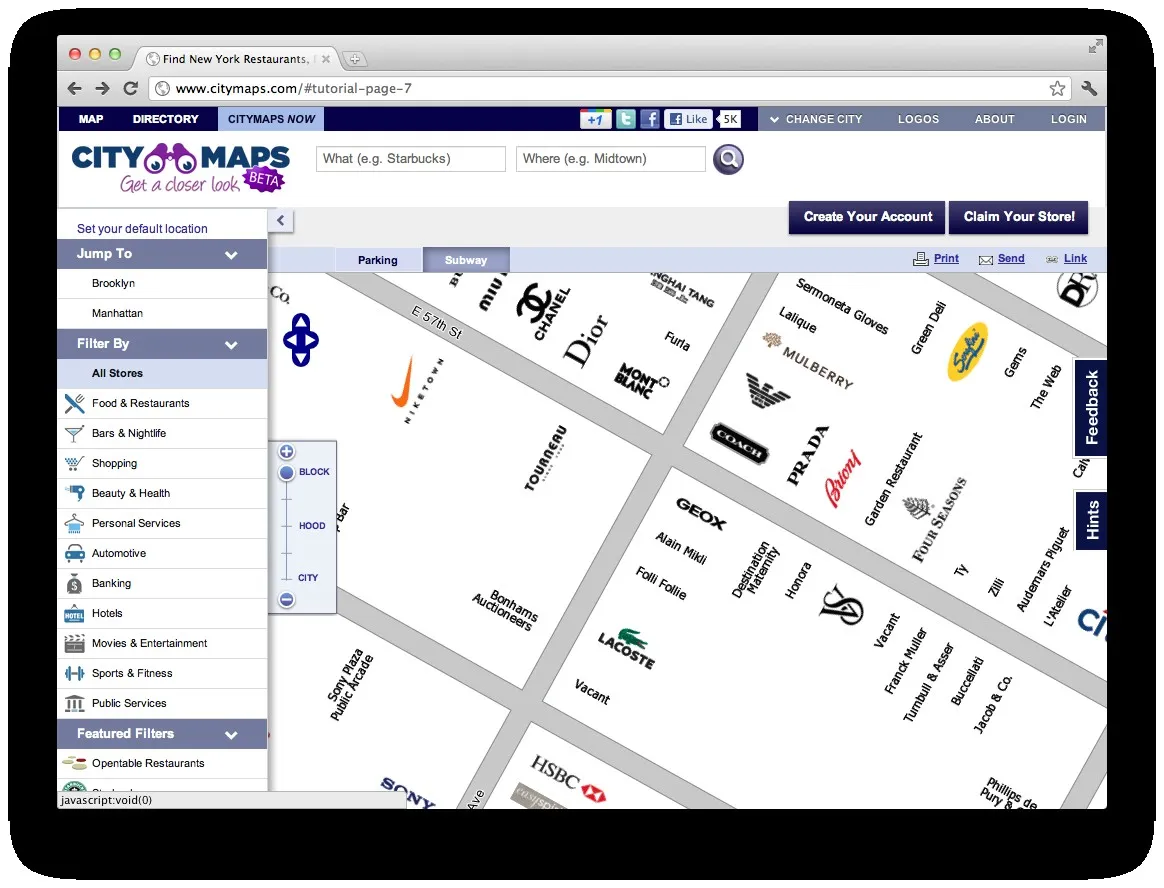Click the Emporio Armani eagle logo

(768, 391)
